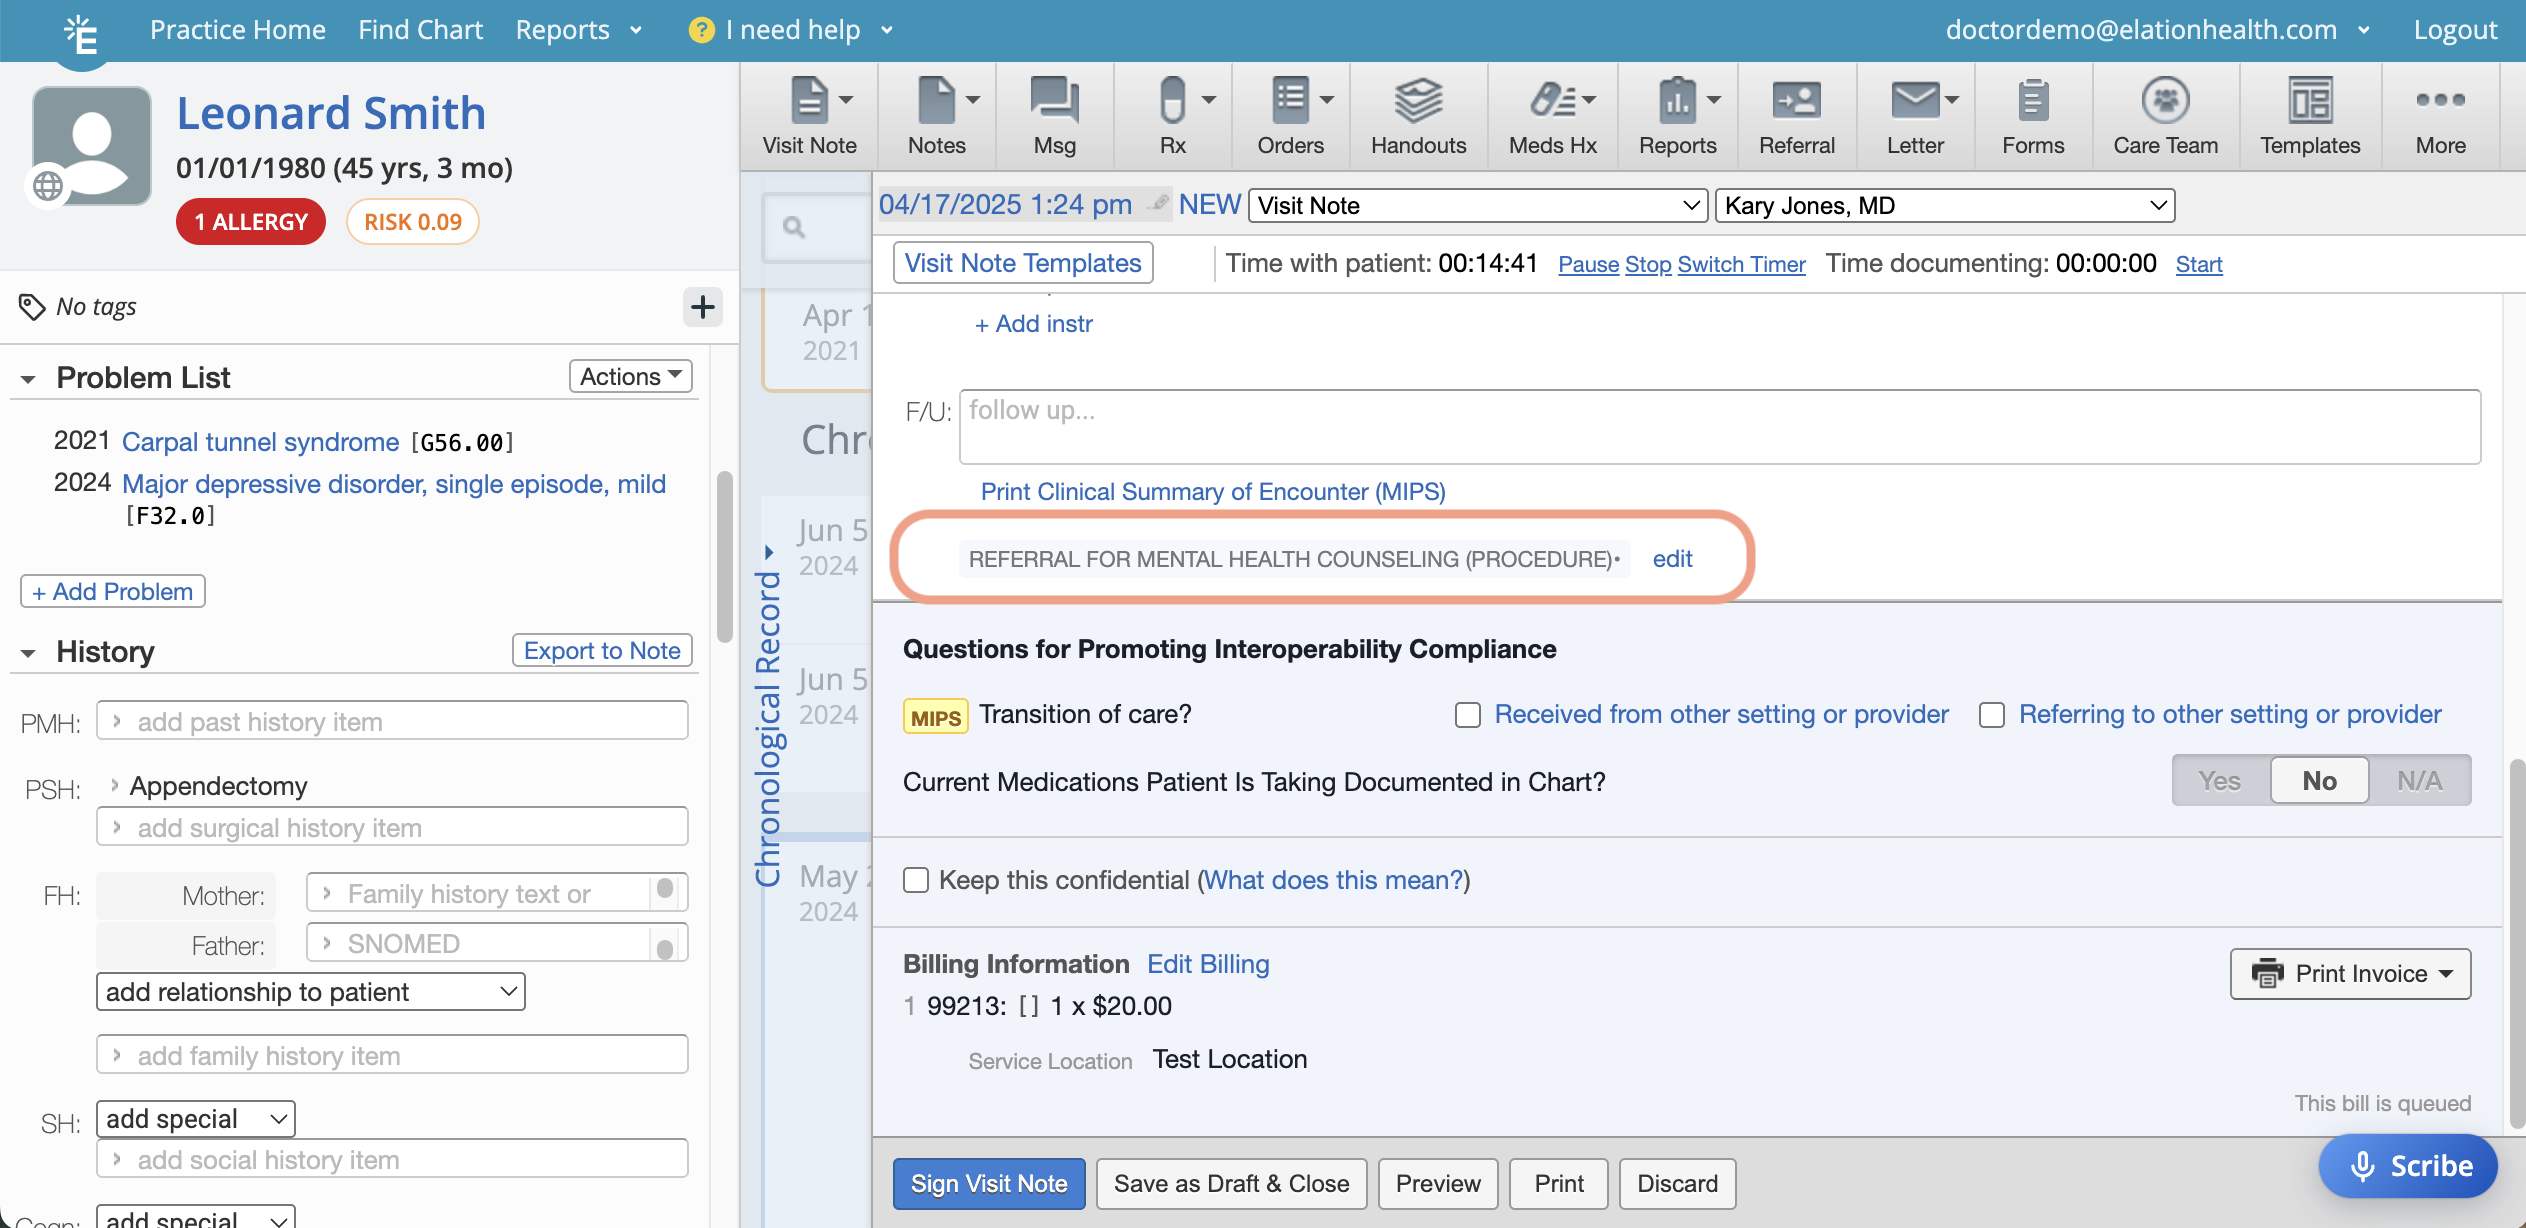Screen dimensions: 2526x1228
Task: Start the Scribe microphone button
Action: point(2408,1166)
